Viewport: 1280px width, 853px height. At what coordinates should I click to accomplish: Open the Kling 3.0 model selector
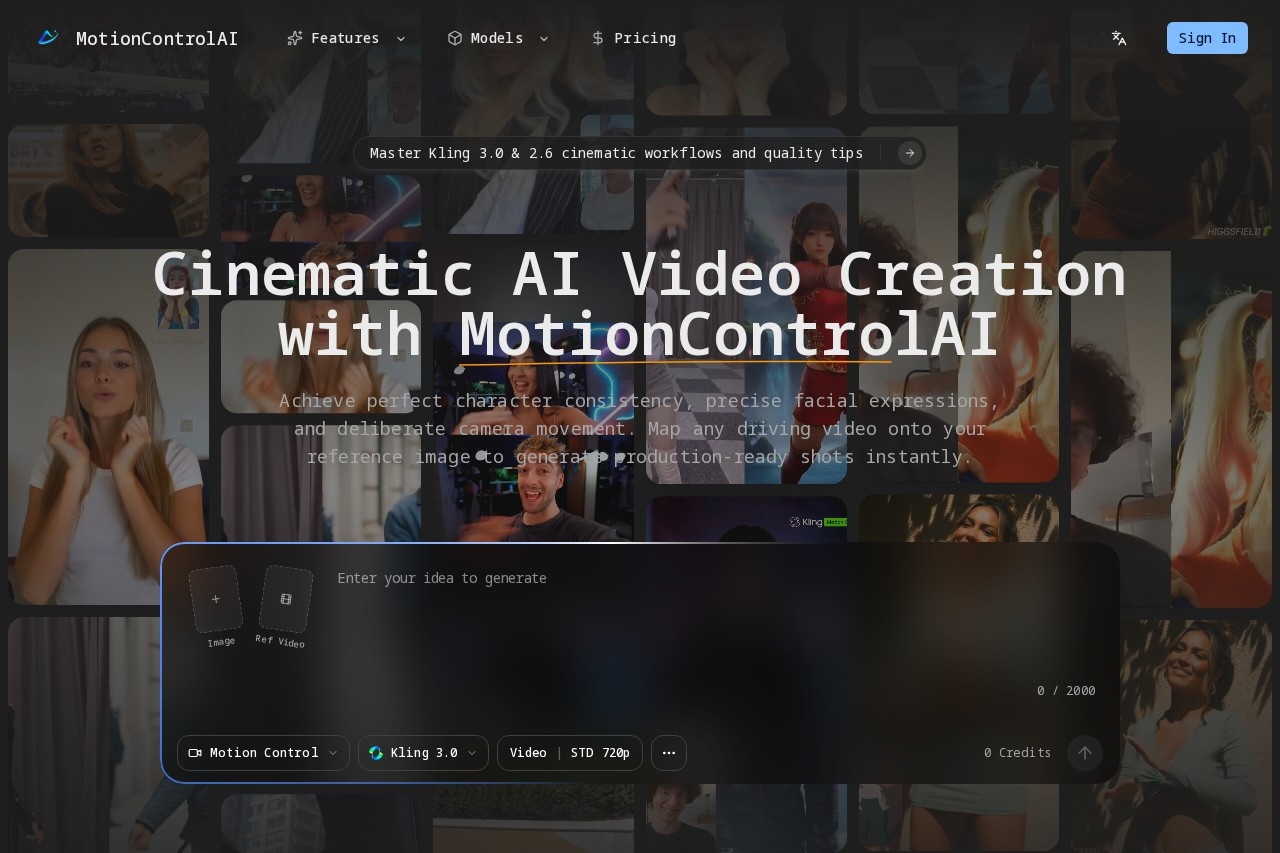point(423,753)
